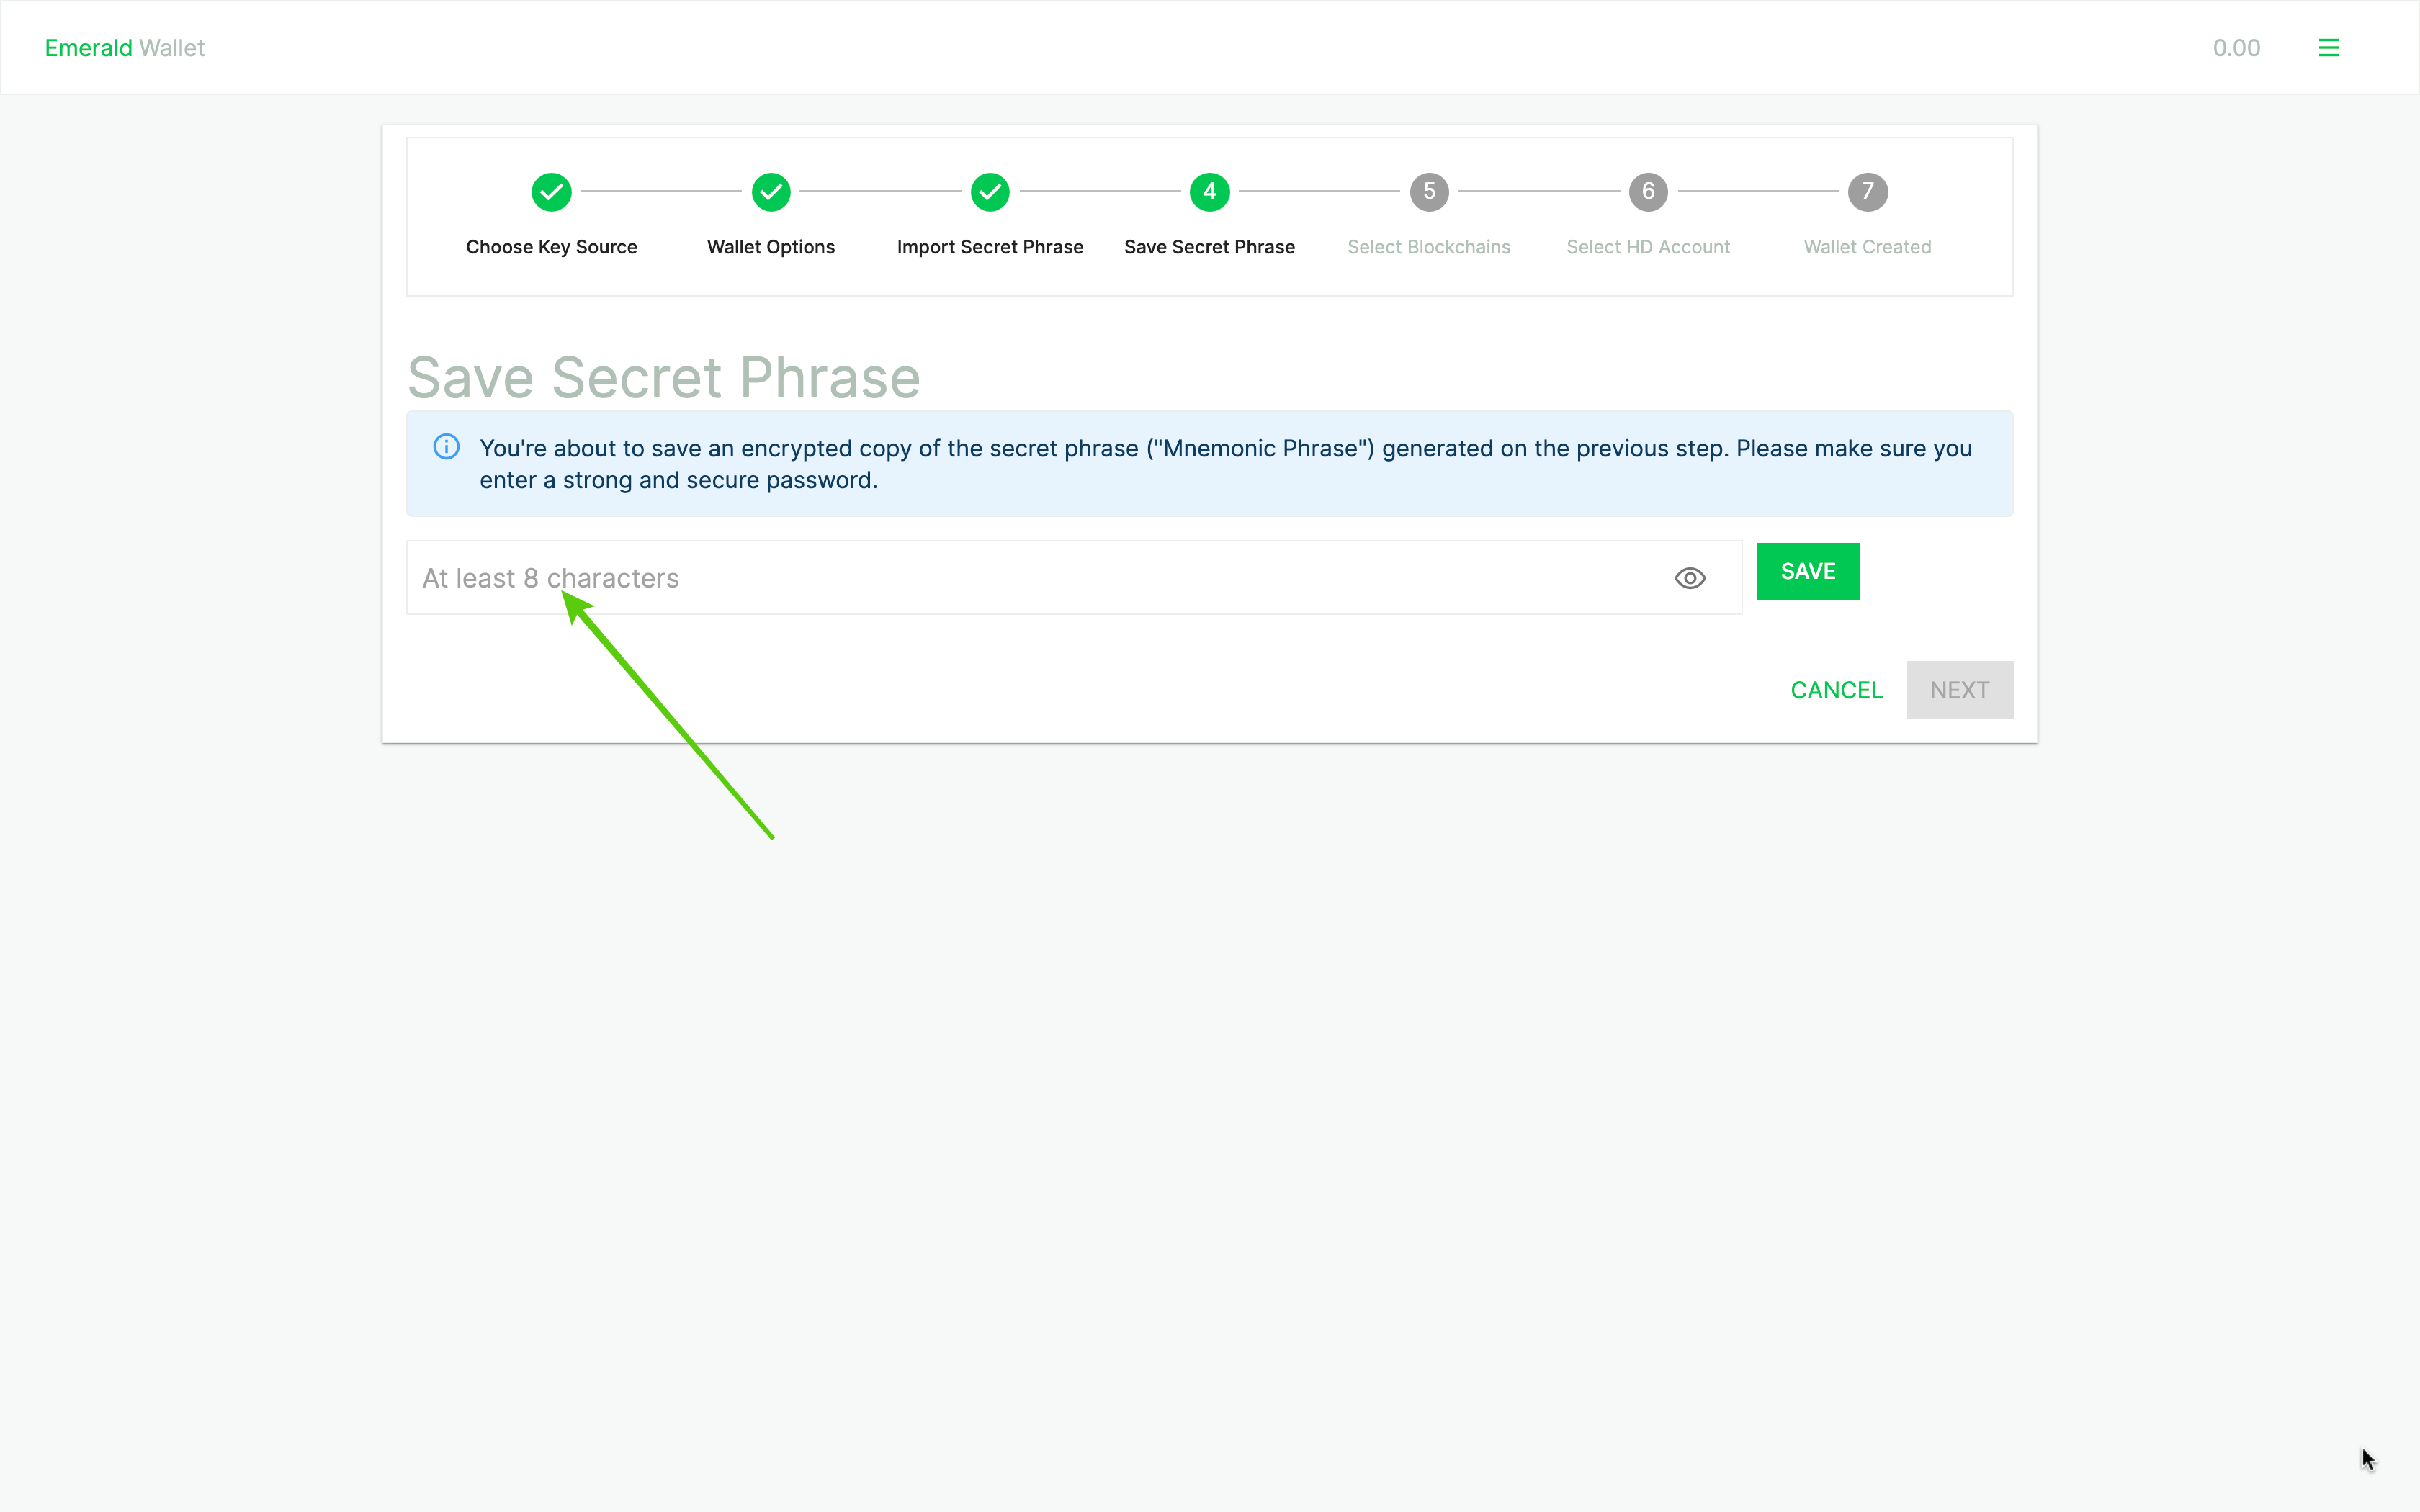Viewport: 2420px width, 1512px height.
Task: Select the Select Blockchains step label
Action: click(x=1428, y=247)
